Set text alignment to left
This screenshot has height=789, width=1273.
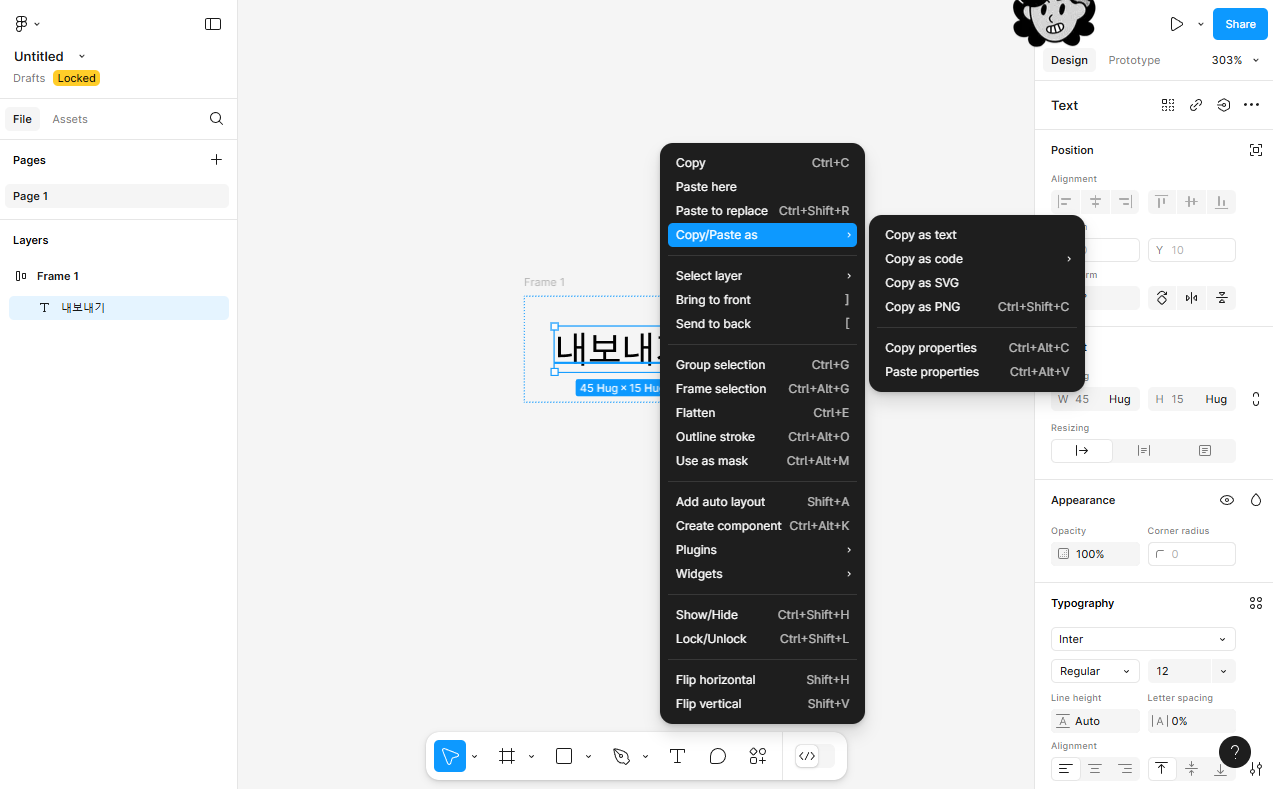[x=1066, y=769]
